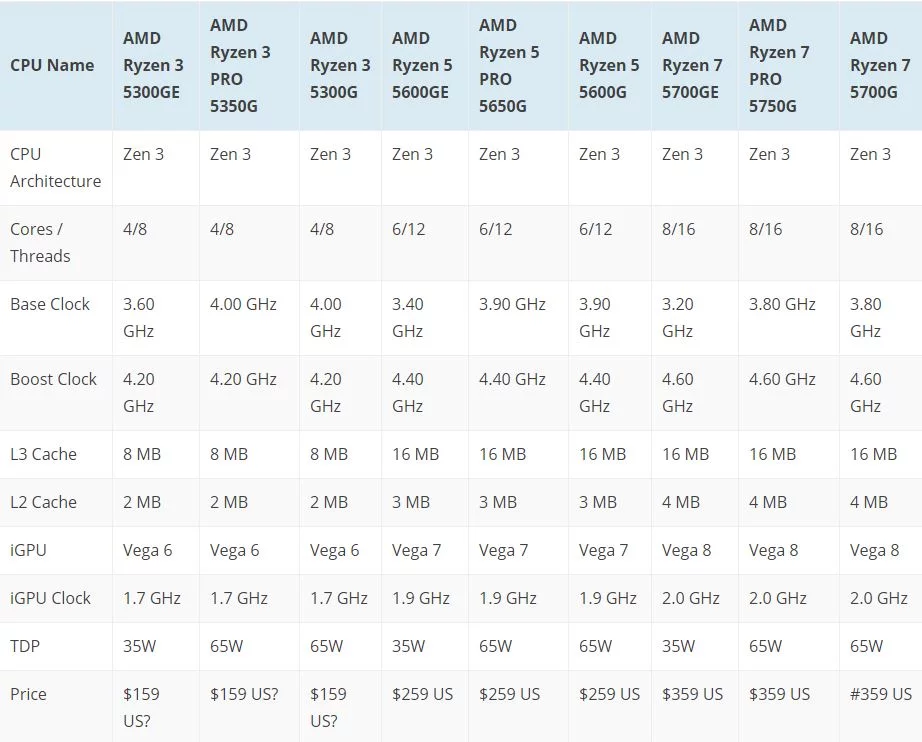This screenshot has height=742, width=922.
Task: Select the Cores / Threads row label
Action: [40, 242]
